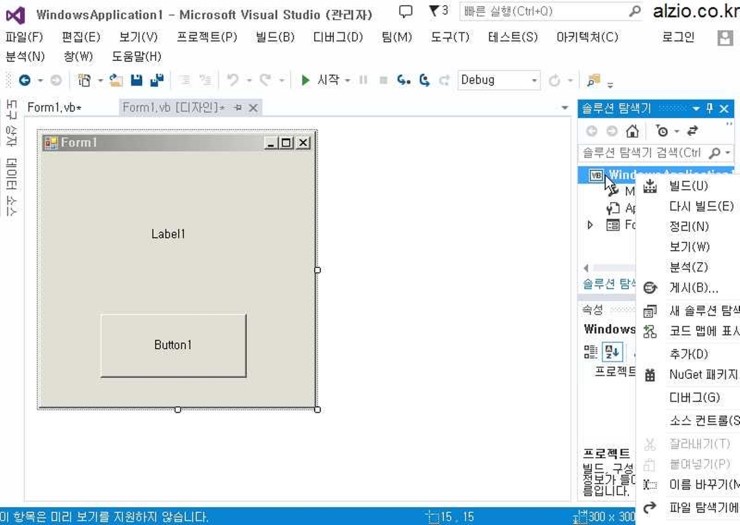Click the Find in Files toolbar icon
The image size is (740, 525).
click(x=594, y=80)
